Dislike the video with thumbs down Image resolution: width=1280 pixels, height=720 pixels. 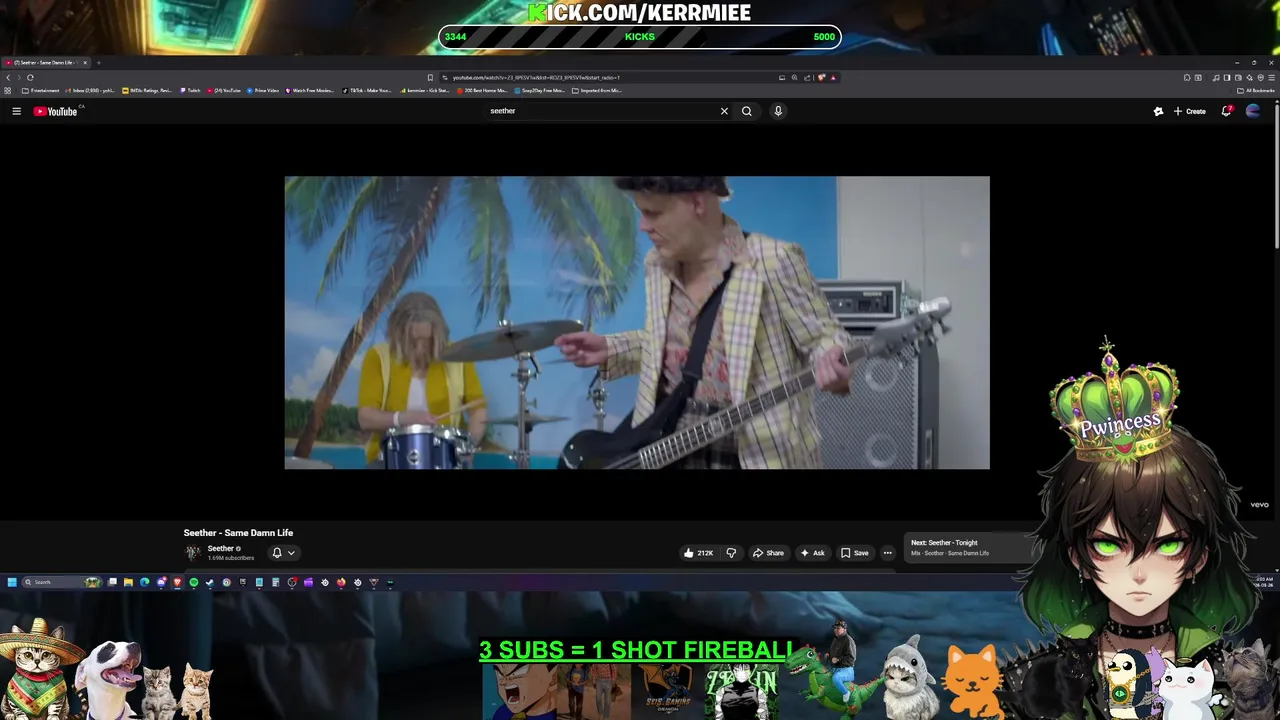(x=731, y=553)
